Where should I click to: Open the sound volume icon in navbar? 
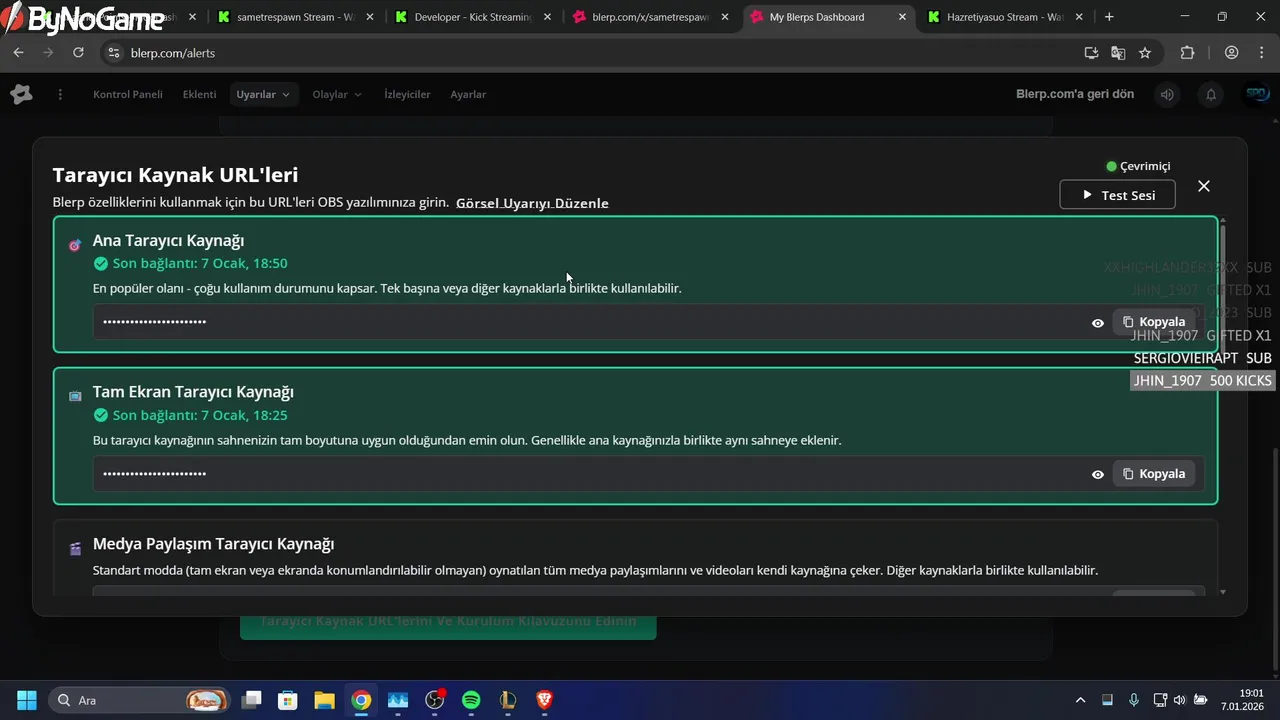(1167, 94)
